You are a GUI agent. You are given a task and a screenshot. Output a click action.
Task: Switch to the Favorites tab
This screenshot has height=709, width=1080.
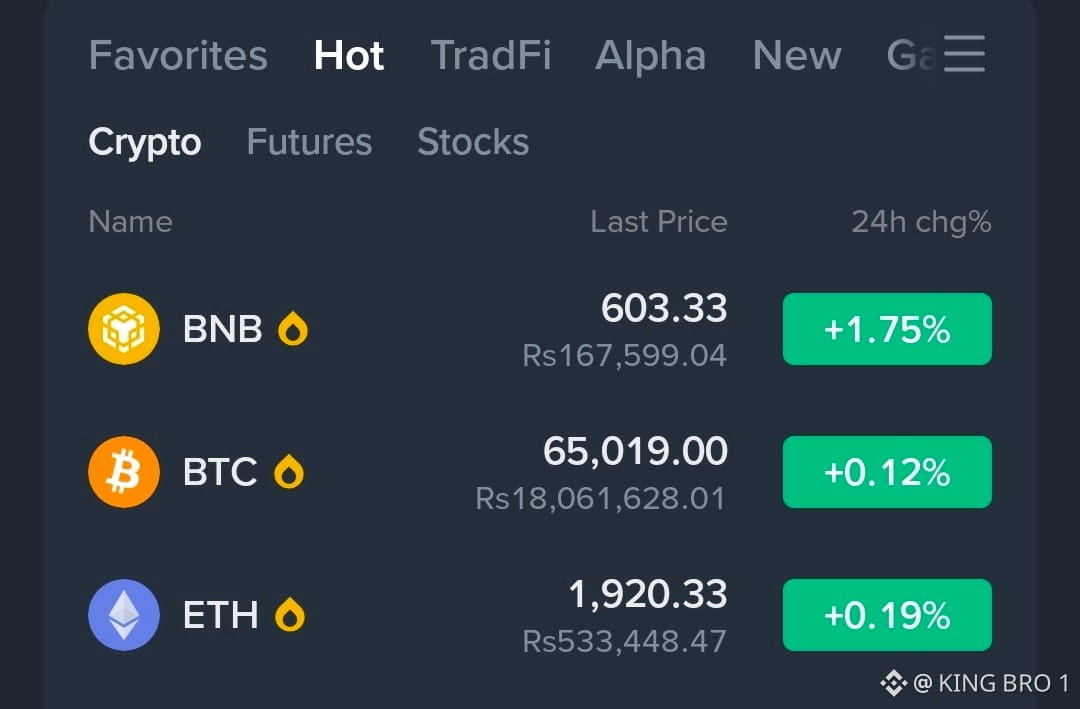178,55
